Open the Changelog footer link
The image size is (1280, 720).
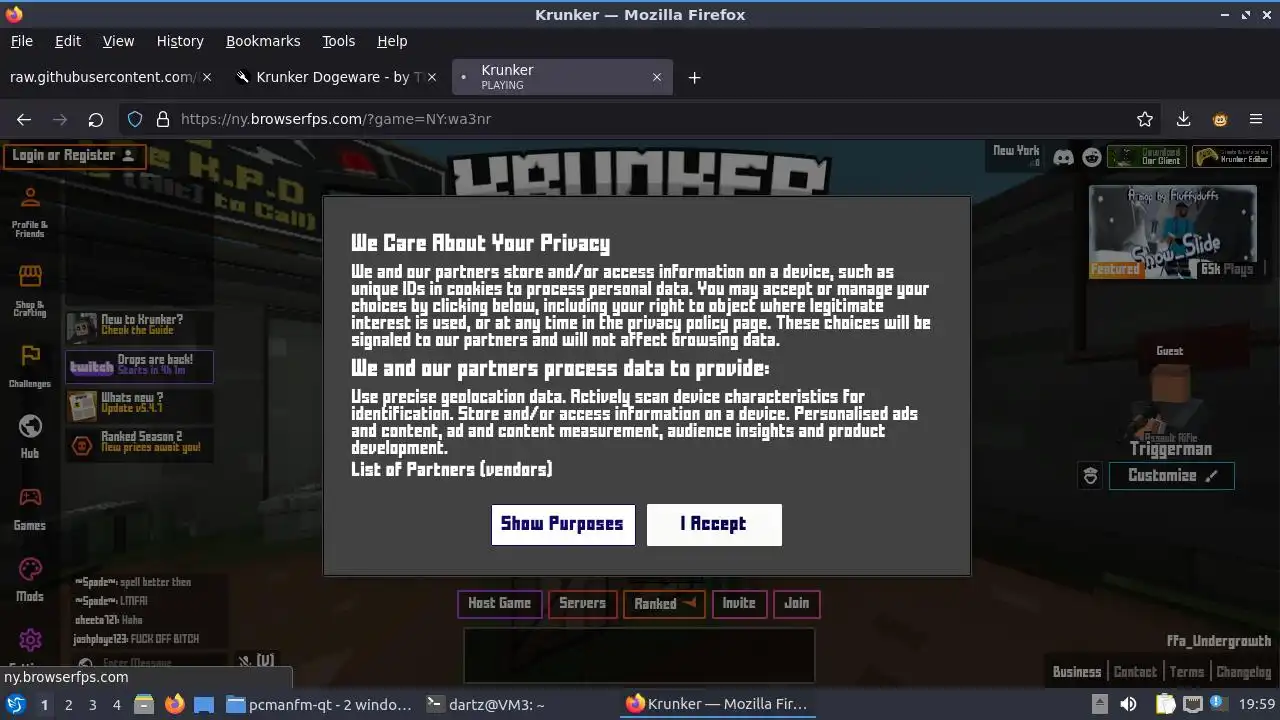1244,672
